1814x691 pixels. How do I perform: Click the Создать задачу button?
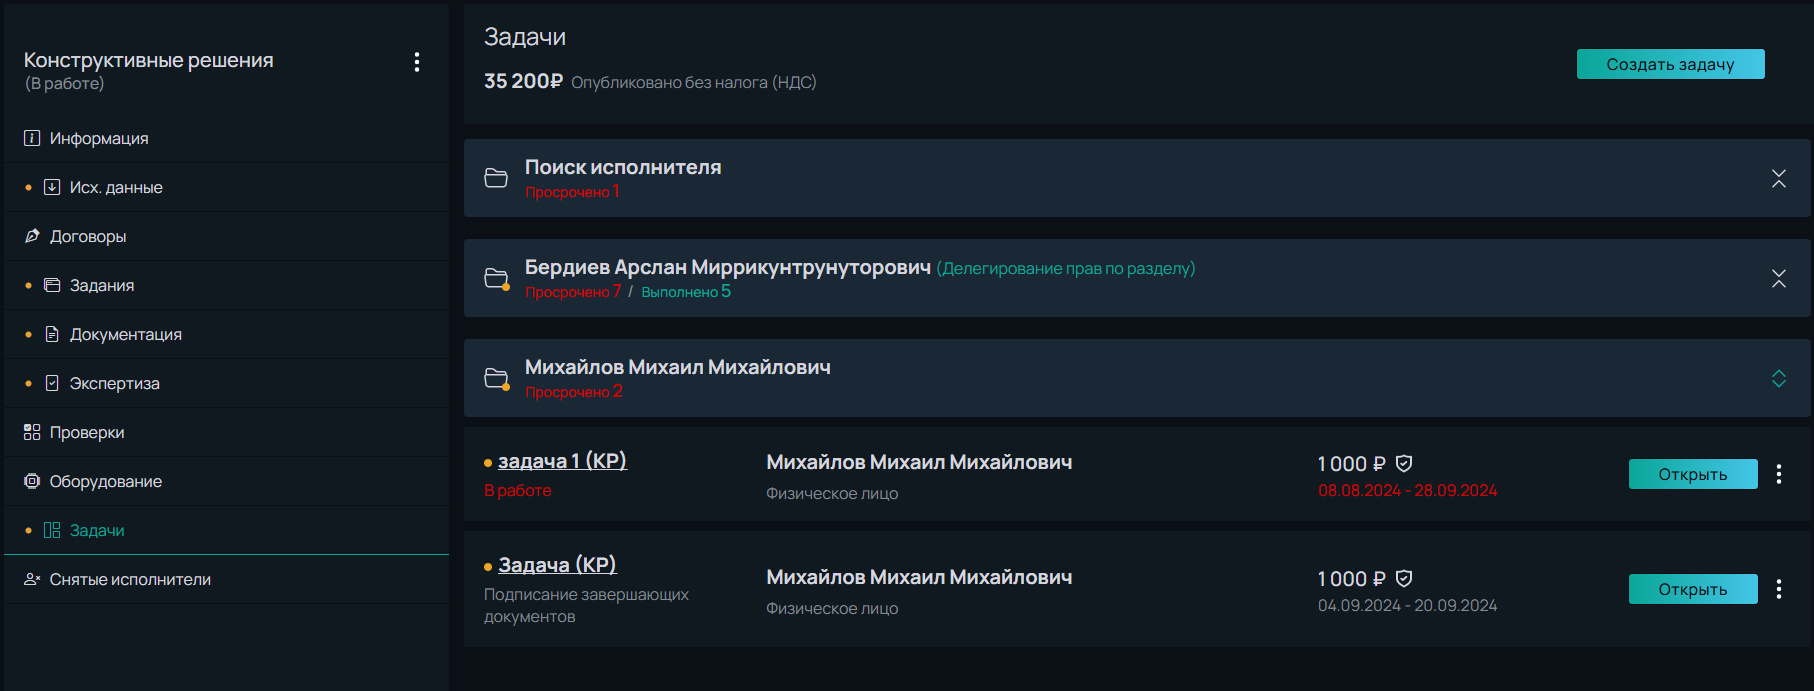(x=1671, y=64)
